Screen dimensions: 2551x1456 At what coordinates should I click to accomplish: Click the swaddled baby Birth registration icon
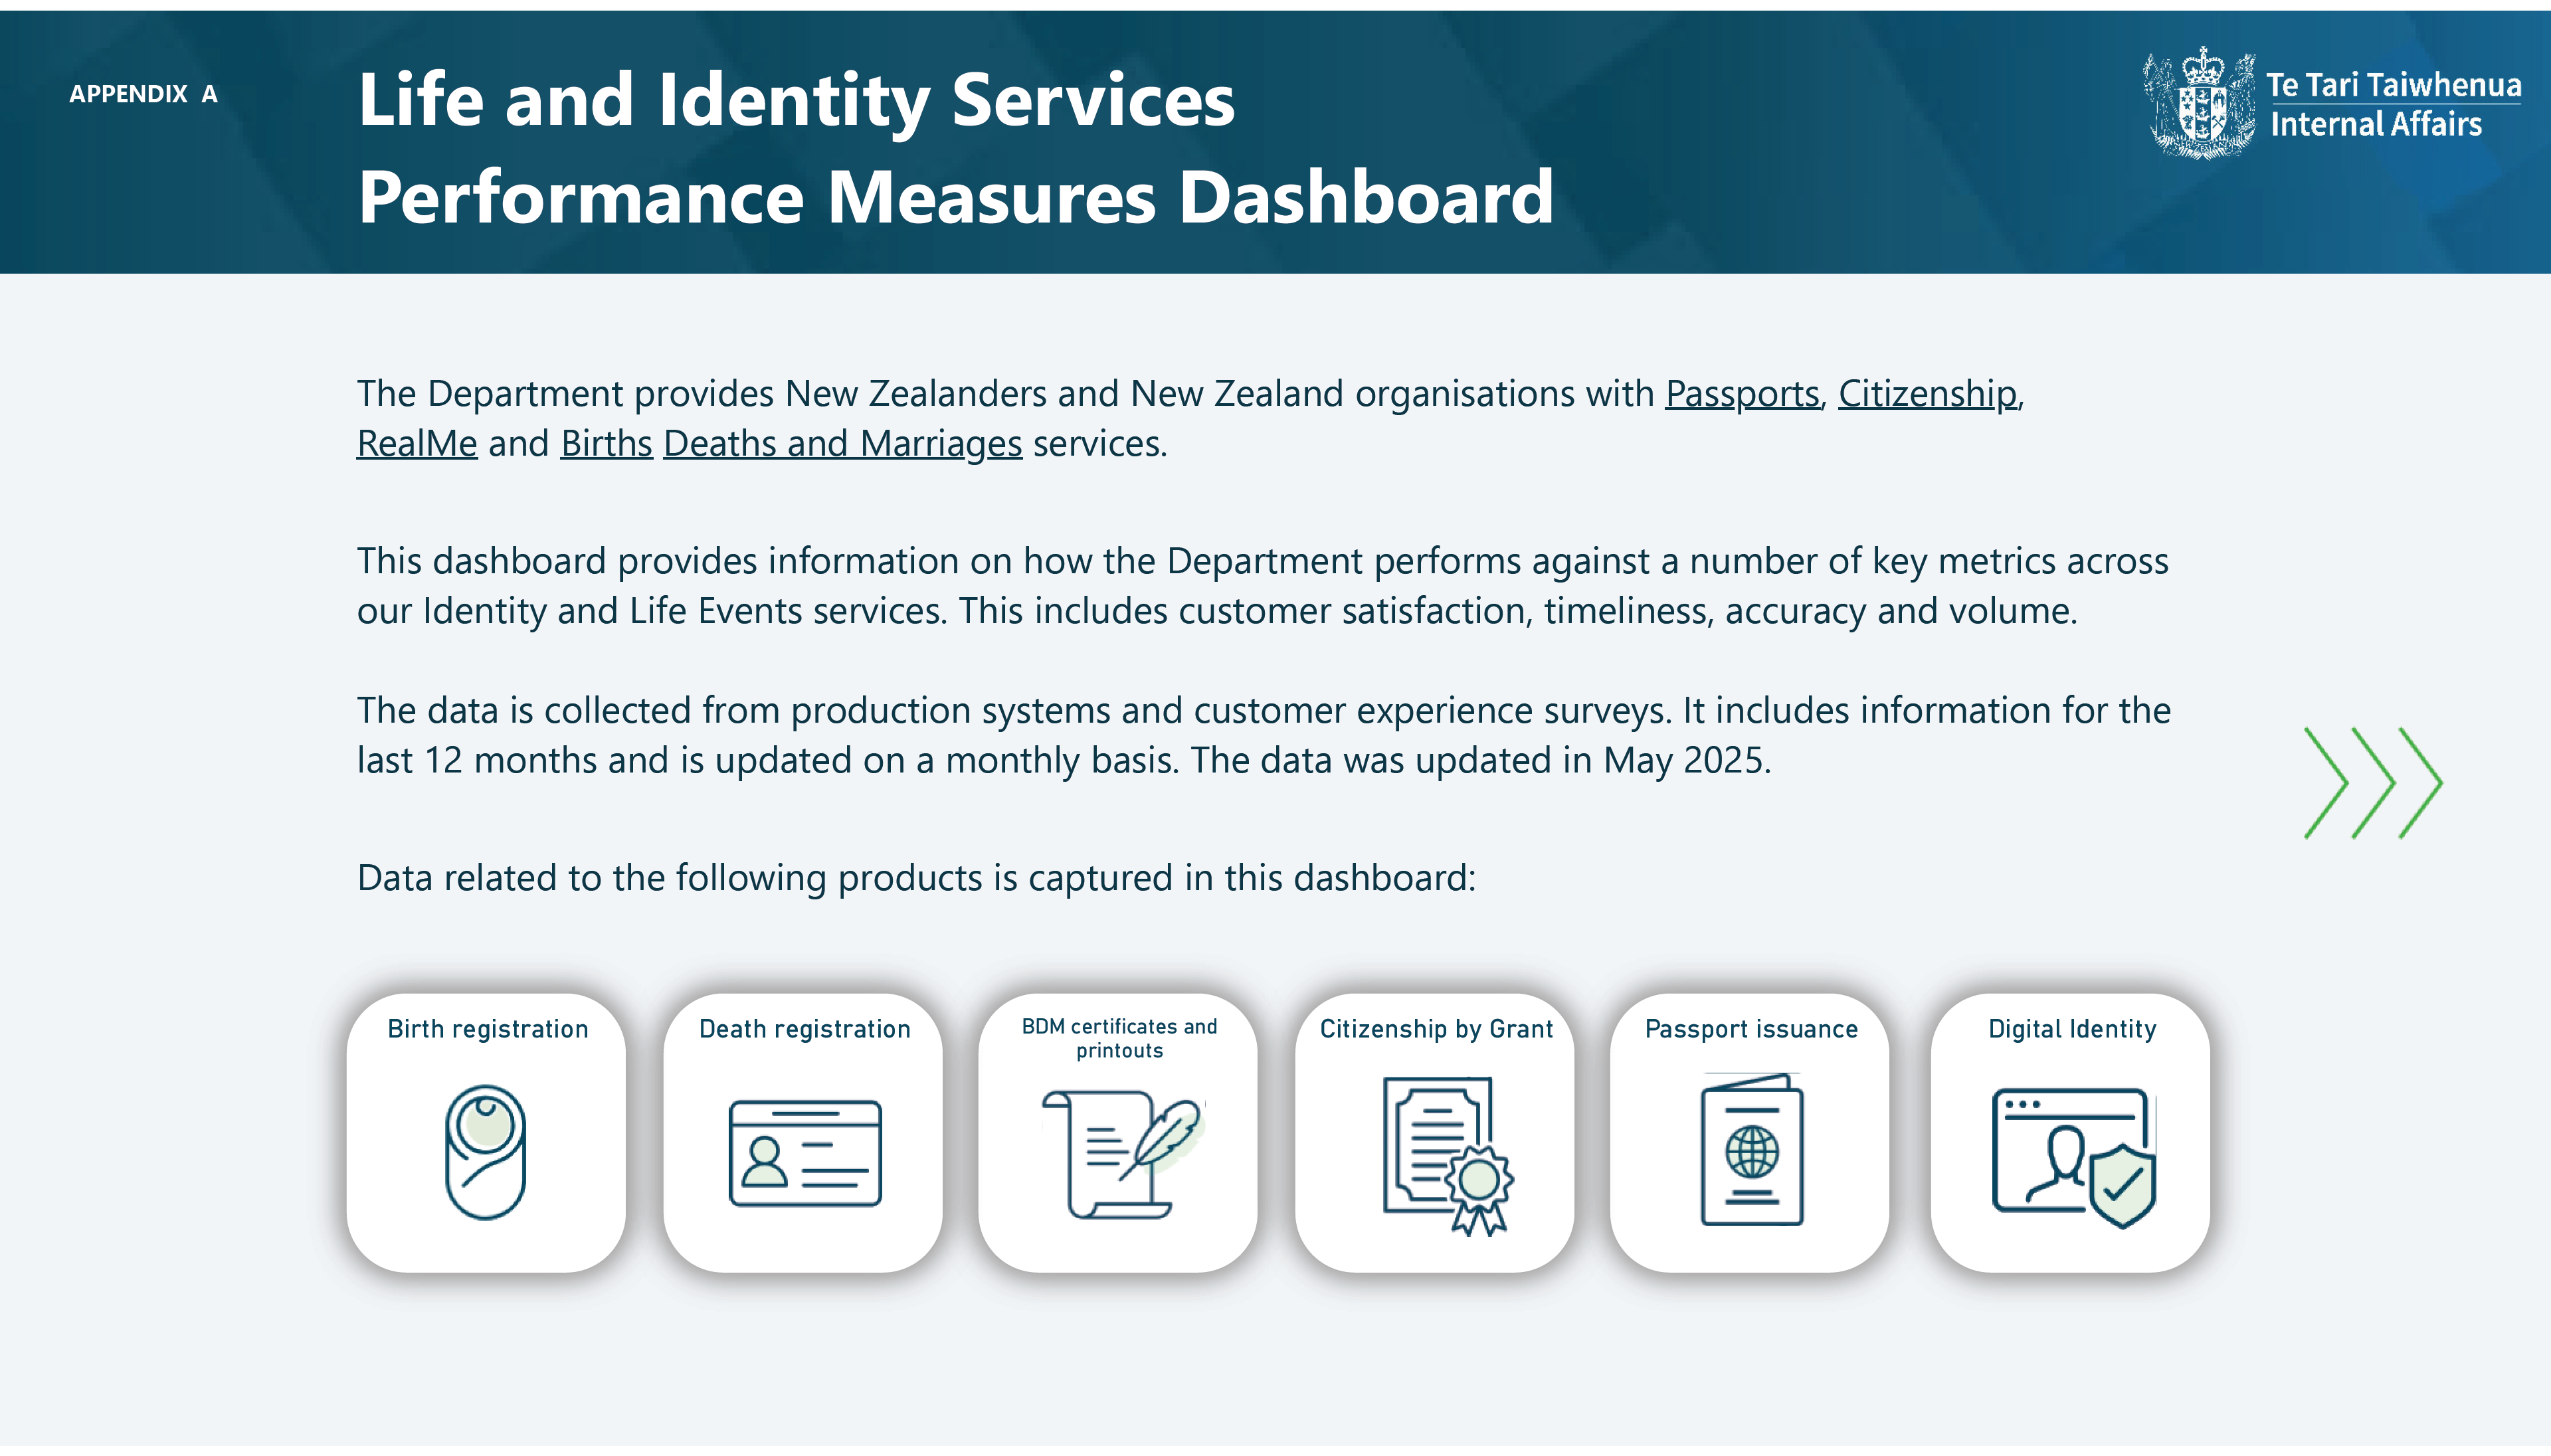486,1152
